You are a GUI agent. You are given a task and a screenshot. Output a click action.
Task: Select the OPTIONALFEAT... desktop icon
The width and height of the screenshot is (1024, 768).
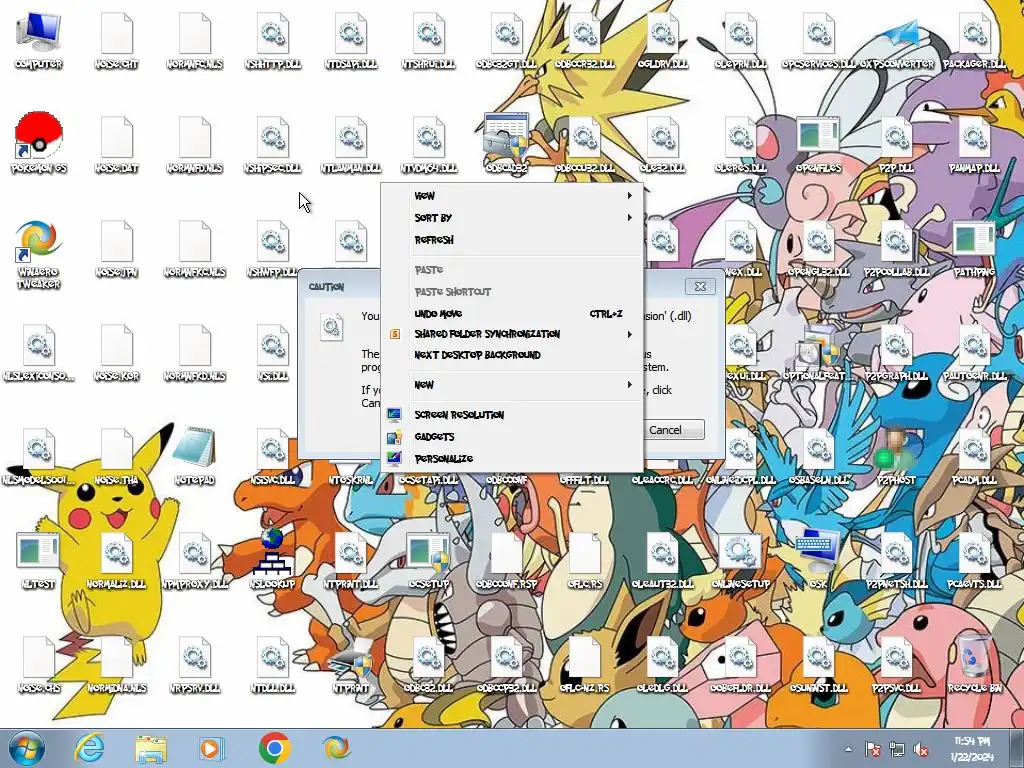point(818,351)
